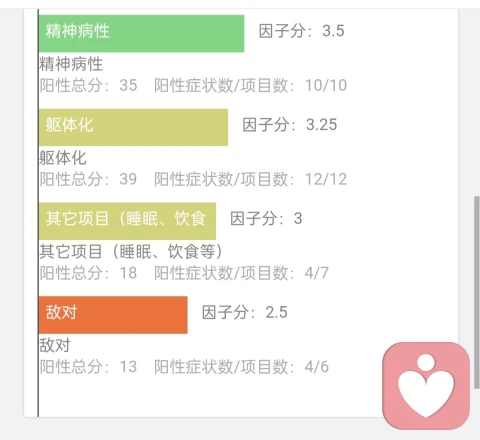Click the 阳性总分: 39 text
The height and width of the screenshot is (440, 480).
(88, 179)
